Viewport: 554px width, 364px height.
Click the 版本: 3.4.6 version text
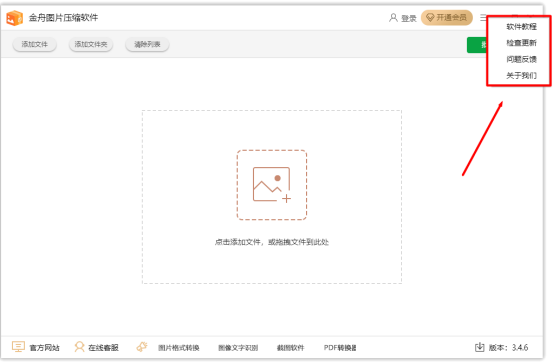pyautogui.click(x=508, y=348)
